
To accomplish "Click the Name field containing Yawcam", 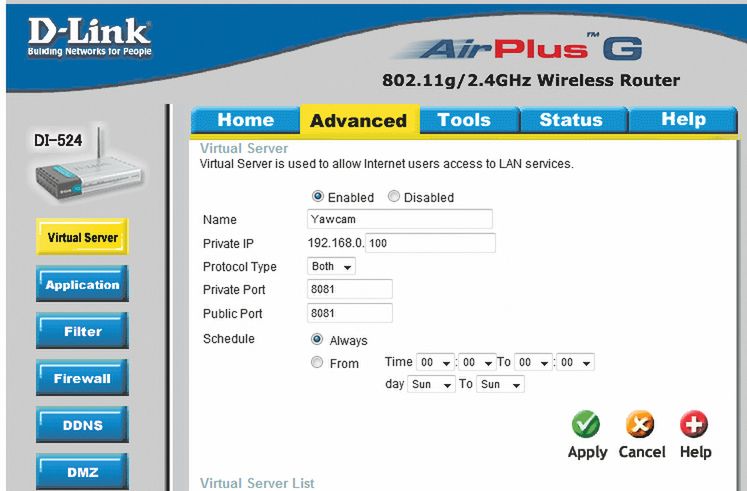I will click(x=400, y=219).
